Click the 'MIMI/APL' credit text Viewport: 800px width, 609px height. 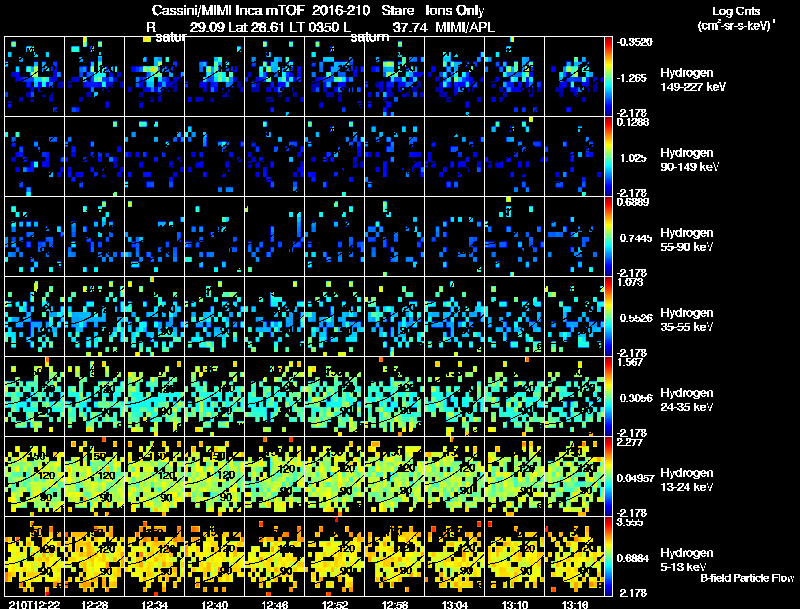tap(465, 27)
